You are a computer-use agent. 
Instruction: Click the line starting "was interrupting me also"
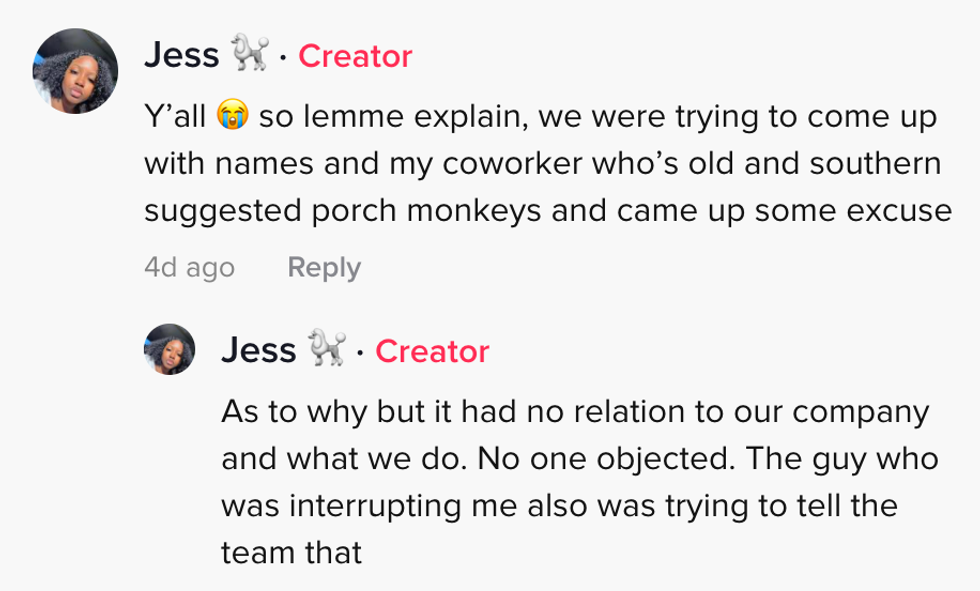[558, 505]
